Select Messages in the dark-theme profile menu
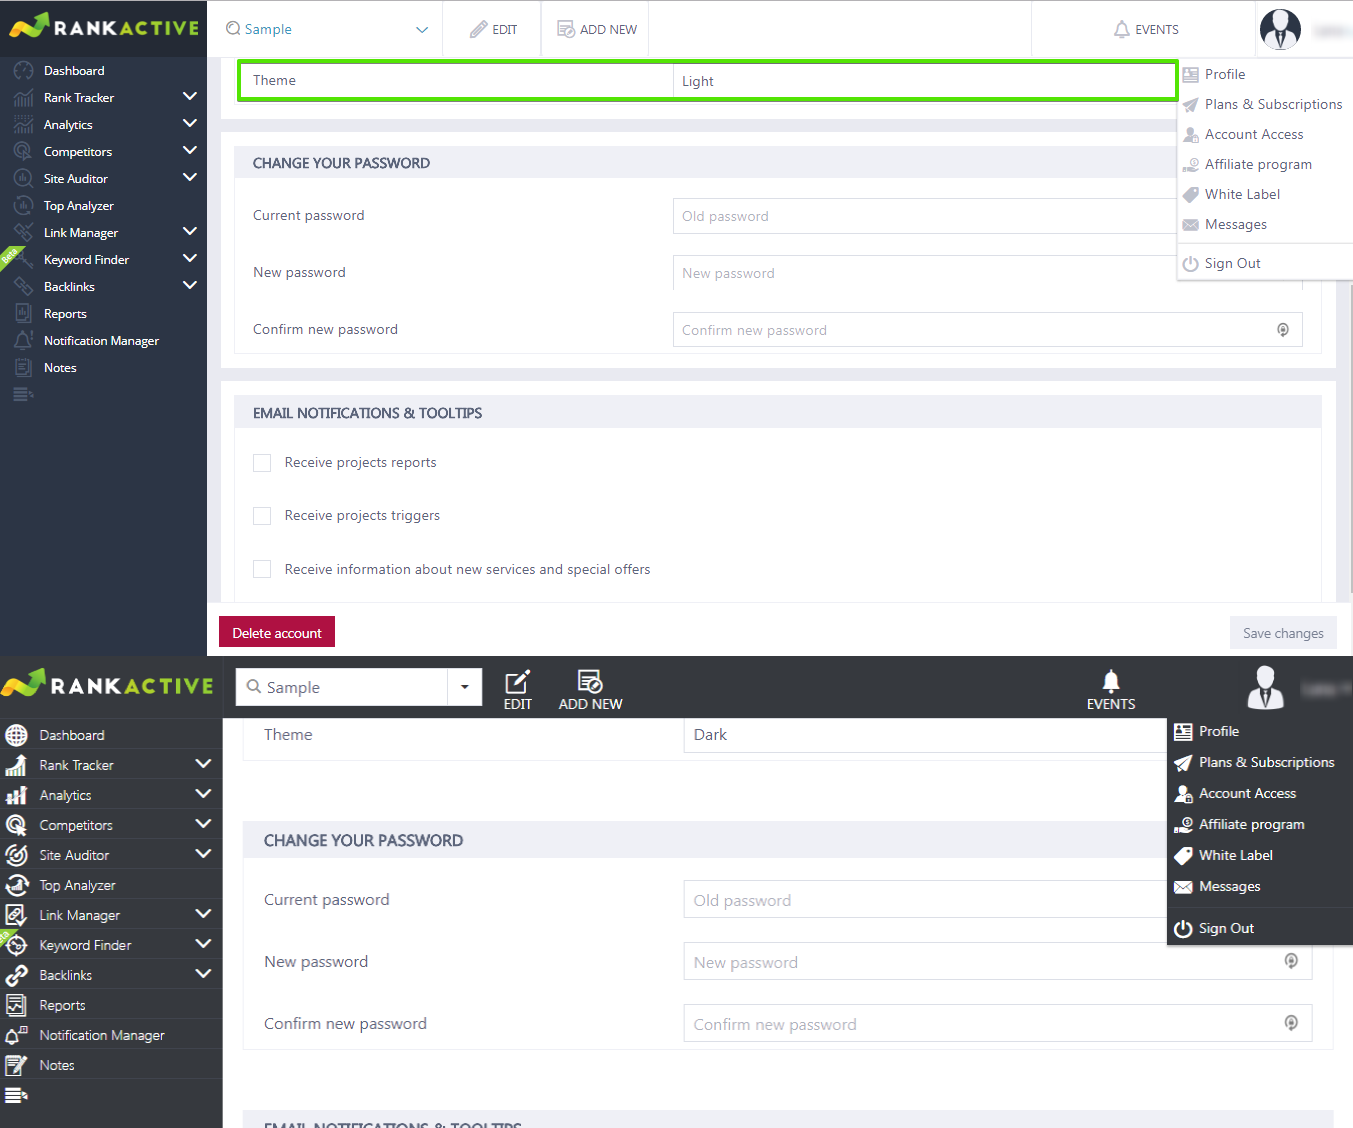1353x1128 pixels. (x=1229, y=886)
